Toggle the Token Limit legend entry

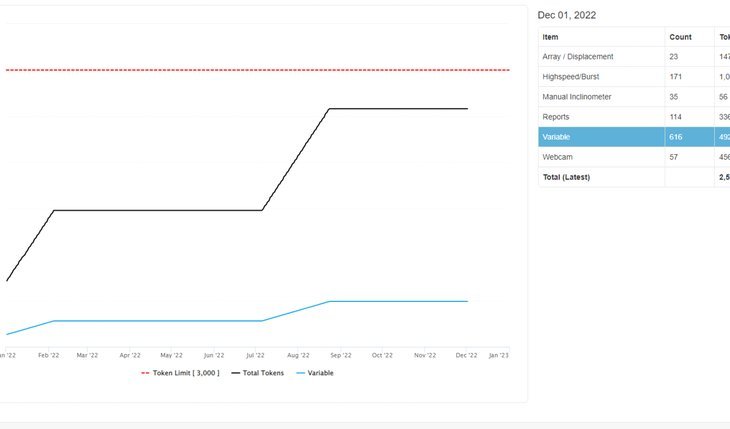pyautogui.click(x=180, y=373)
